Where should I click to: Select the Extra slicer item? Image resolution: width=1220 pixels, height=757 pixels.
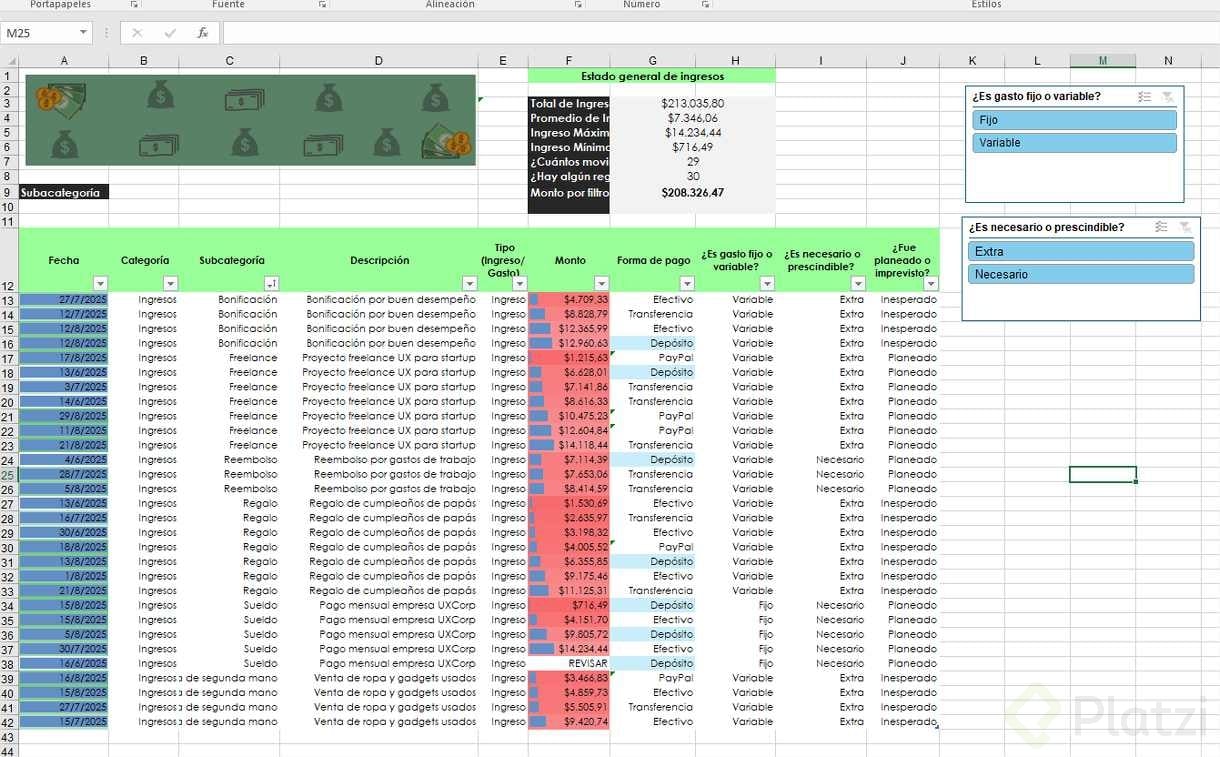[x=1081, y=251]
